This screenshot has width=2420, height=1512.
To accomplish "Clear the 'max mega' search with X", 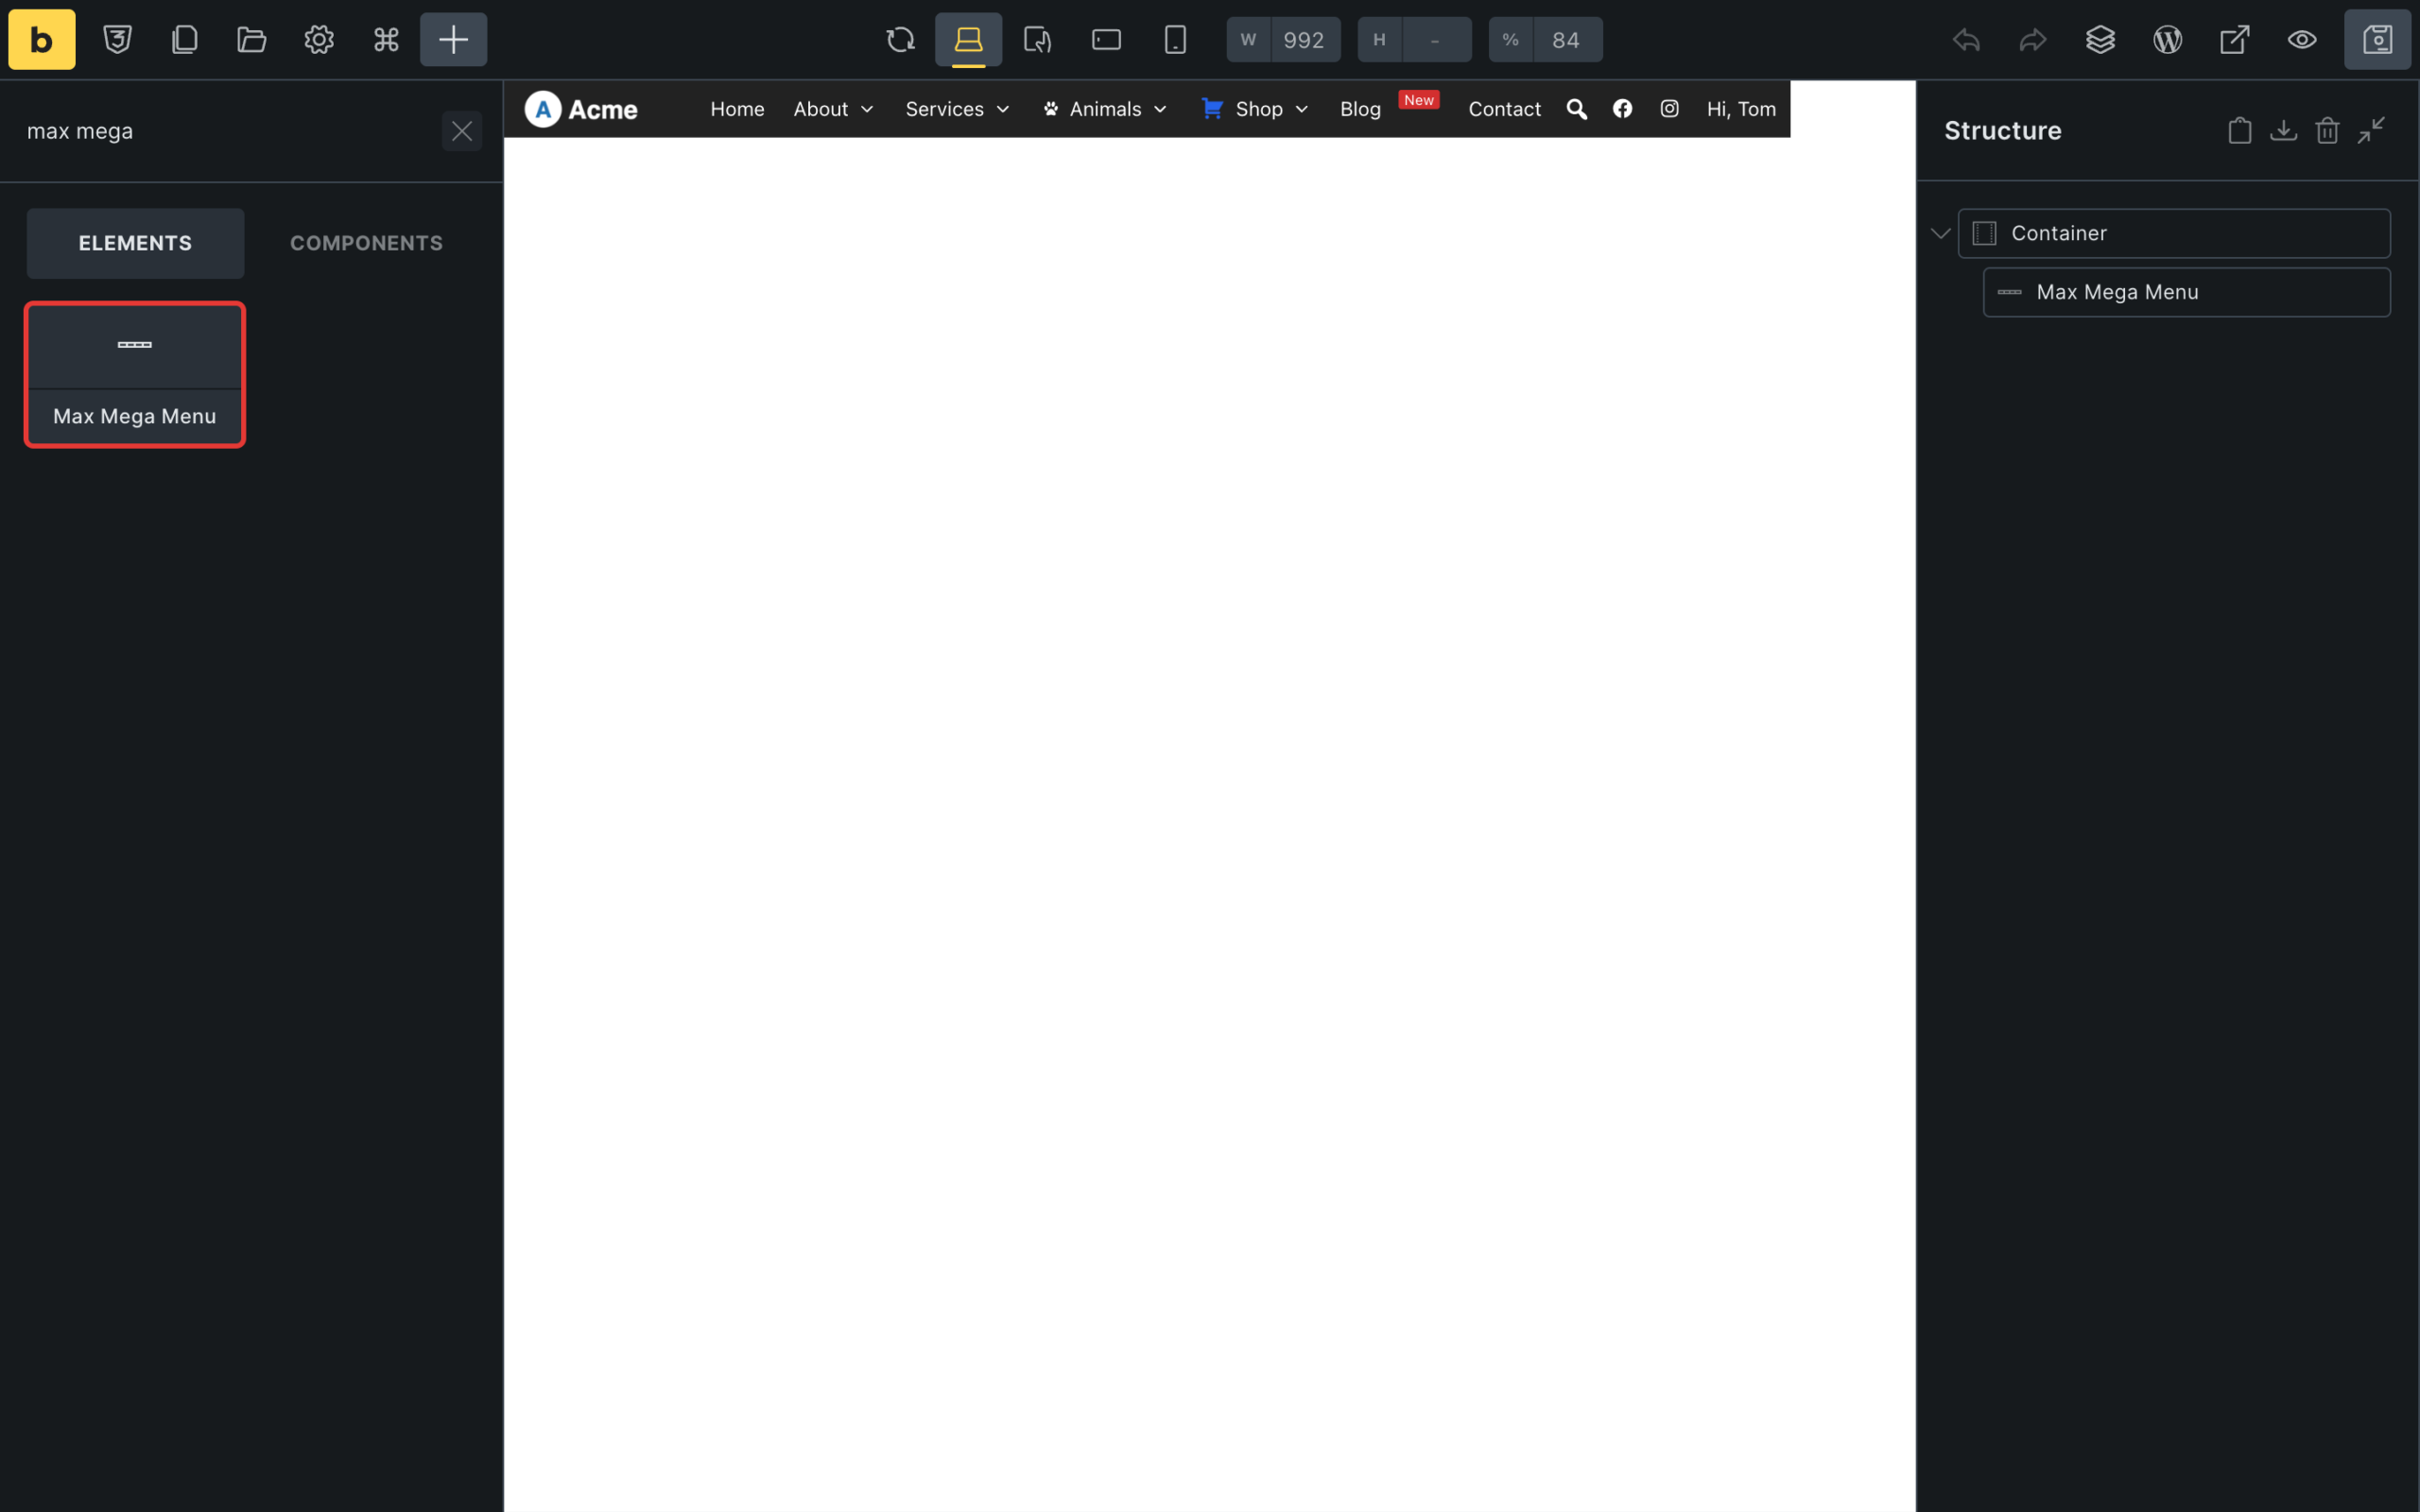I will pyautogui.click(x=462, y=131).
